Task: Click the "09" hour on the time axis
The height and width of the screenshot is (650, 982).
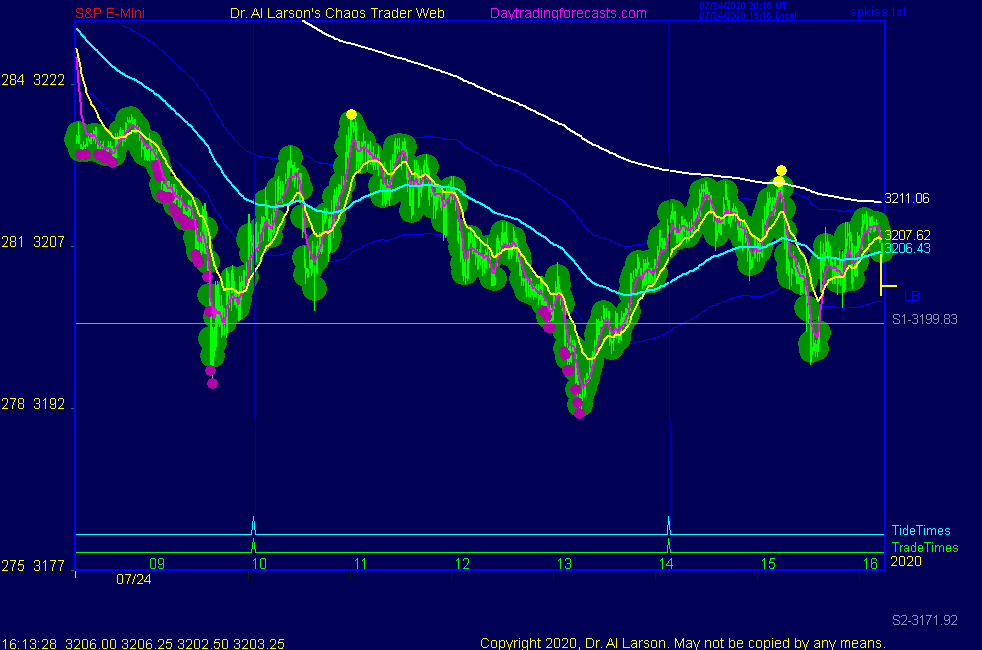Action: (157, 564)
